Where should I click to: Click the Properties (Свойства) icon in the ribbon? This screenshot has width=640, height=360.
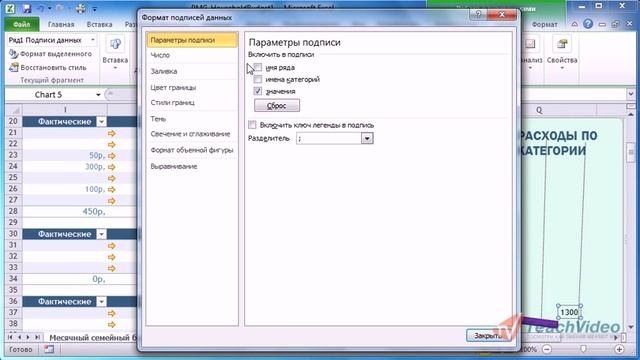tap(562, 44)
